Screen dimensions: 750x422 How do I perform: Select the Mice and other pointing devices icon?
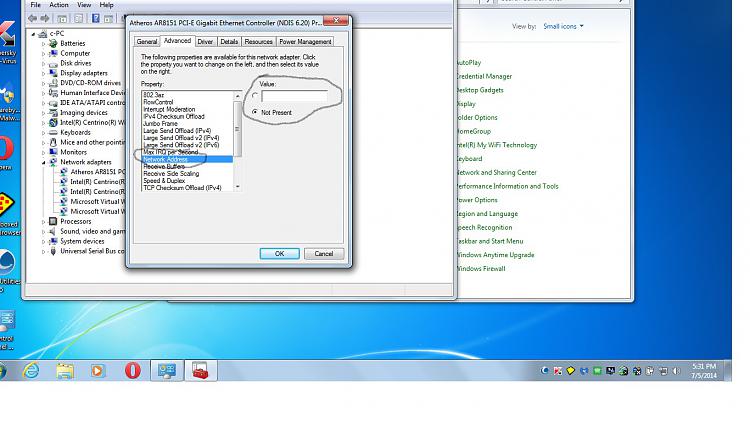pos(53,142)
